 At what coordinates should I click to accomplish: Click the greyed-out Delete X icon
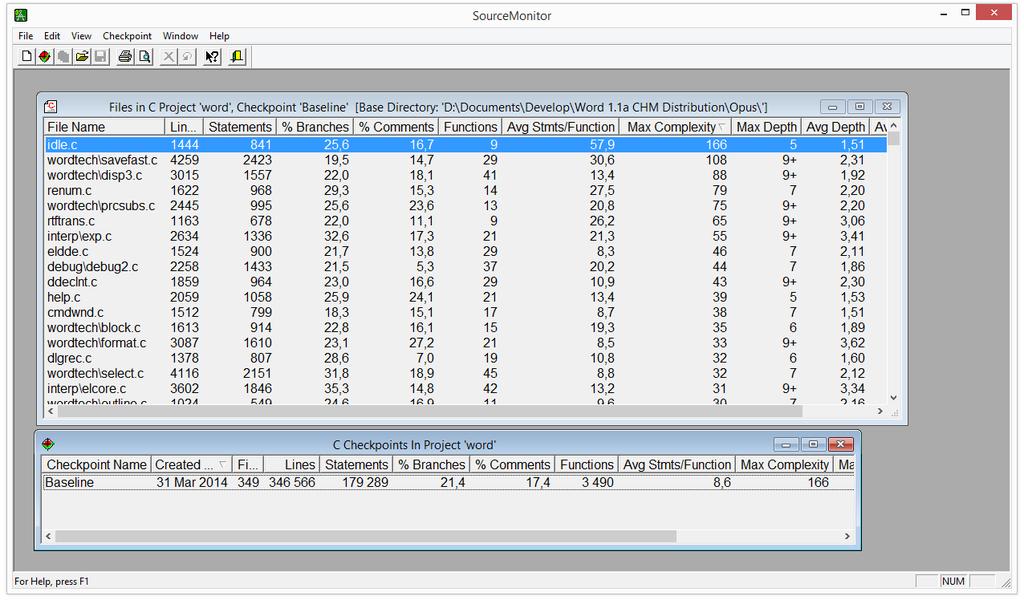click(x=168, y=57)
